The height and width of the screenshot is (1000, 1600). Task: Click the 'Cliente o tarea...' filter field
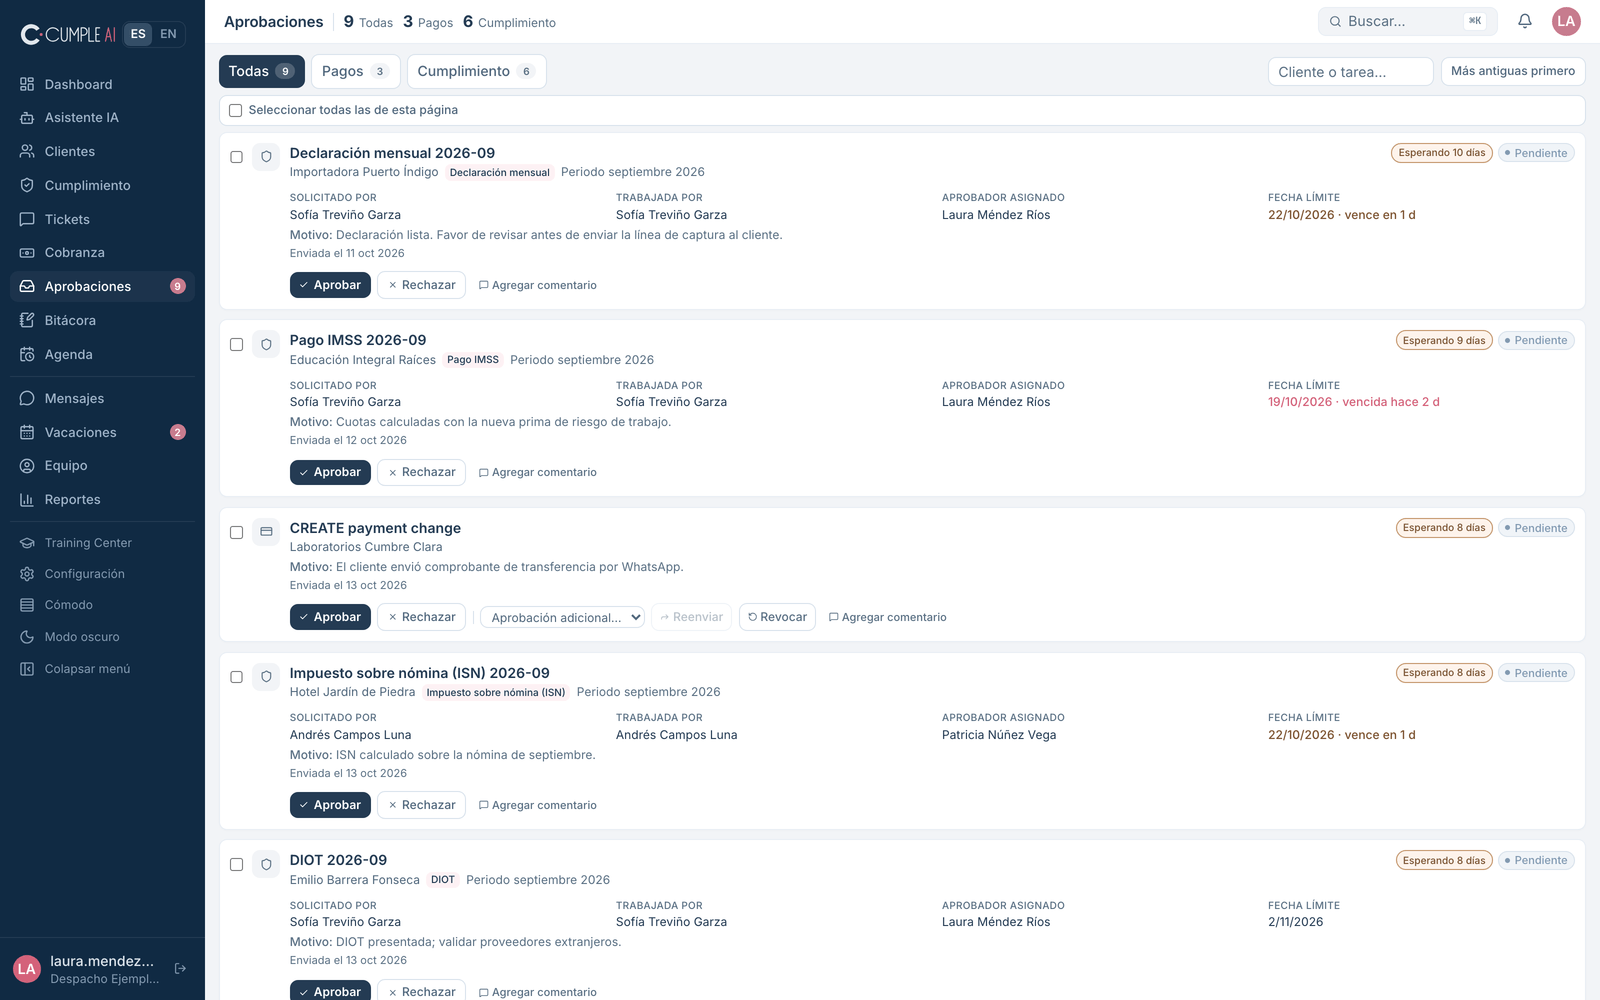tap(1351, 72)
